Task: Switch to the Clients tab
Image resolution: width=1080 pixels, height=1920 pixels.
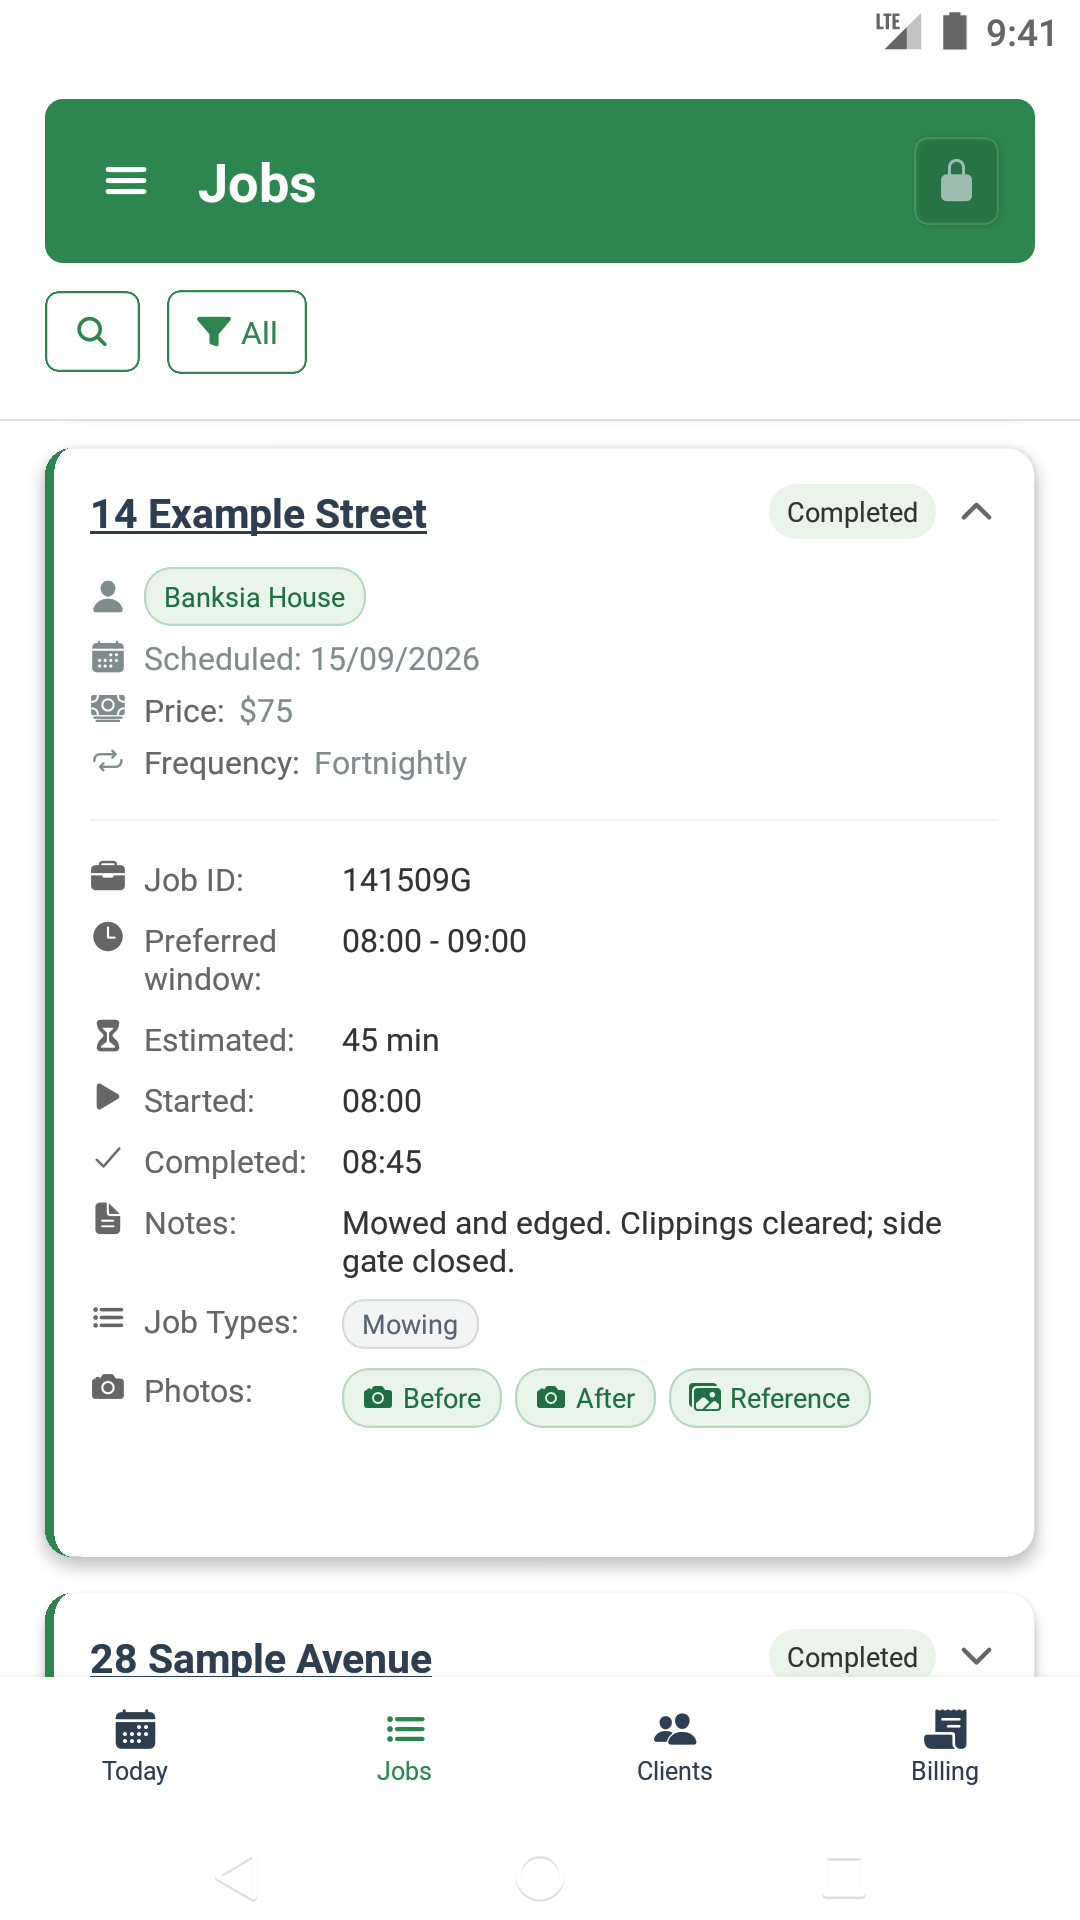Action: 675,1746
